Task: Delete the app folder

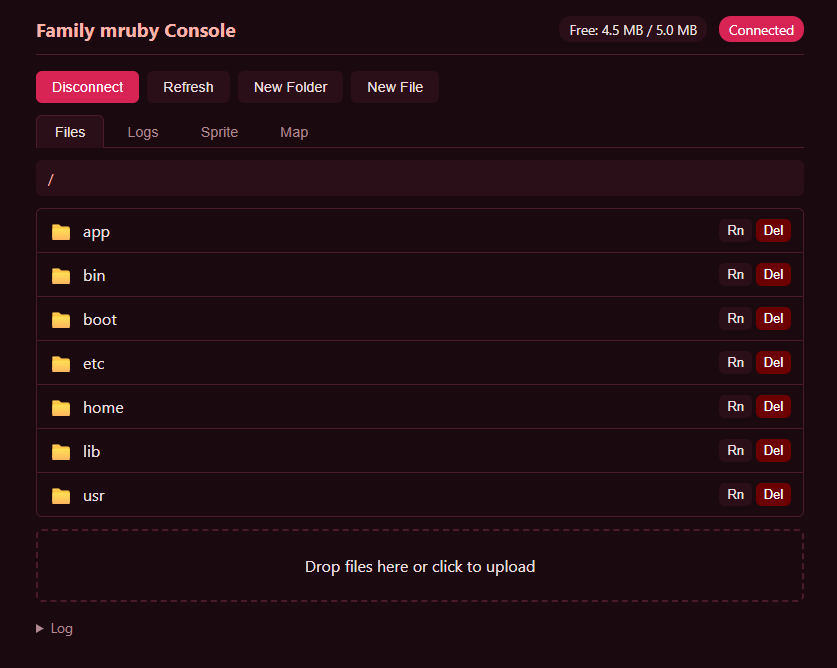Action: click(773, 231)
